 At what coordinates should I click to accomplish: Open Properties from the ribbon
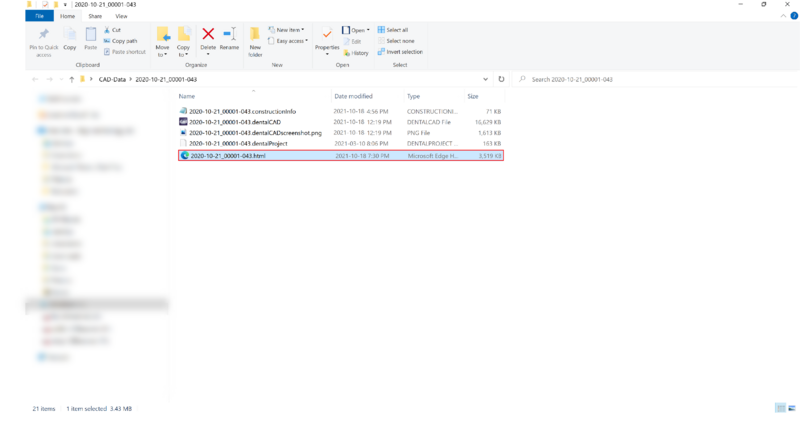(x=327, y=41)
